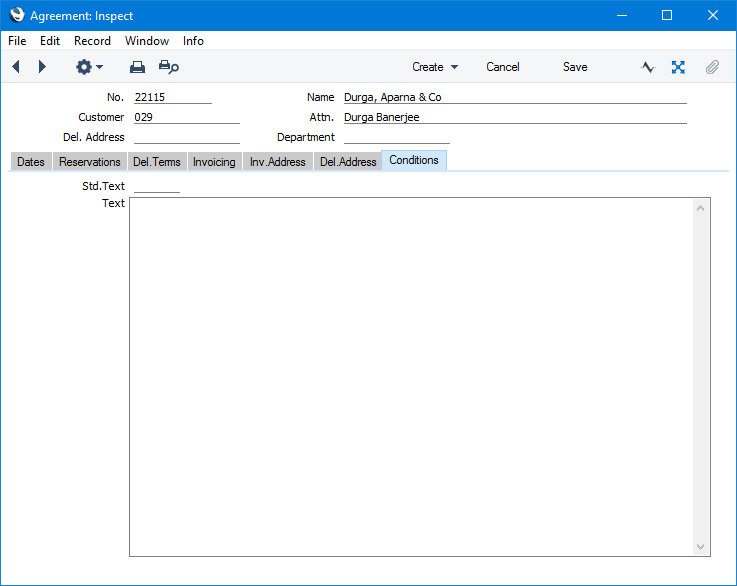Screen dimensions: 737x586
Task: Click the Name field
Action: tap(515, 97)
